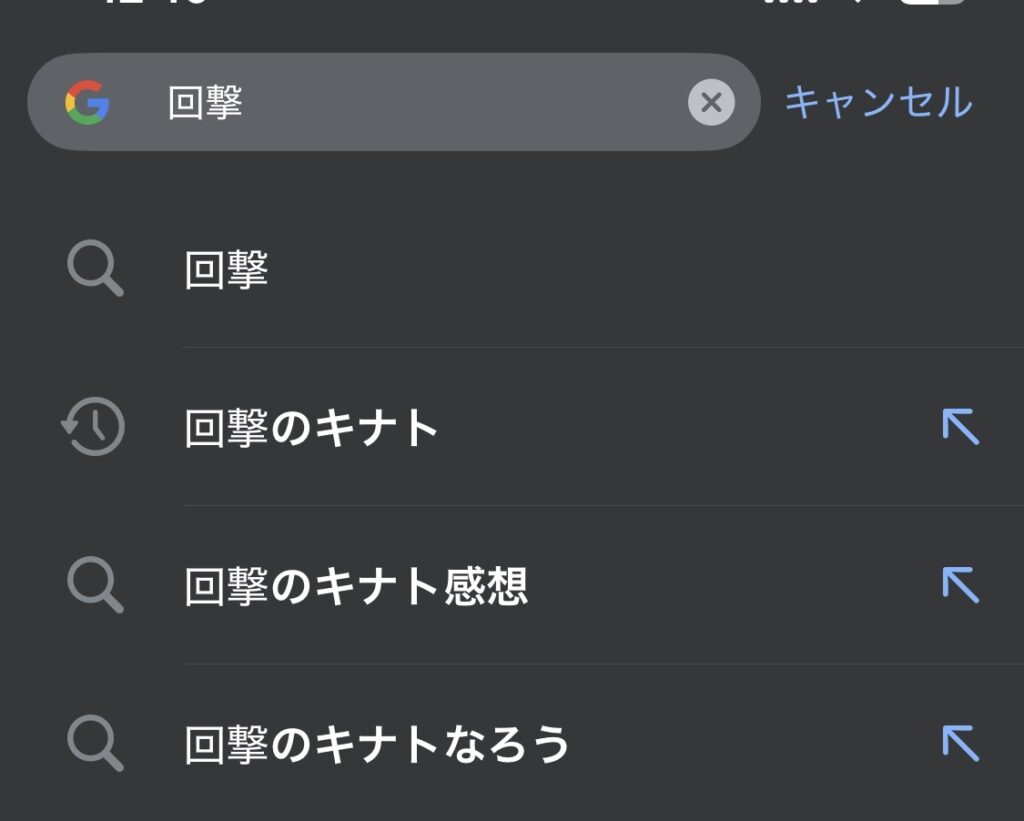Insert 回撃のキナト into search via arrow
This screenshot has width=1024, height=821.
[960, 427]
